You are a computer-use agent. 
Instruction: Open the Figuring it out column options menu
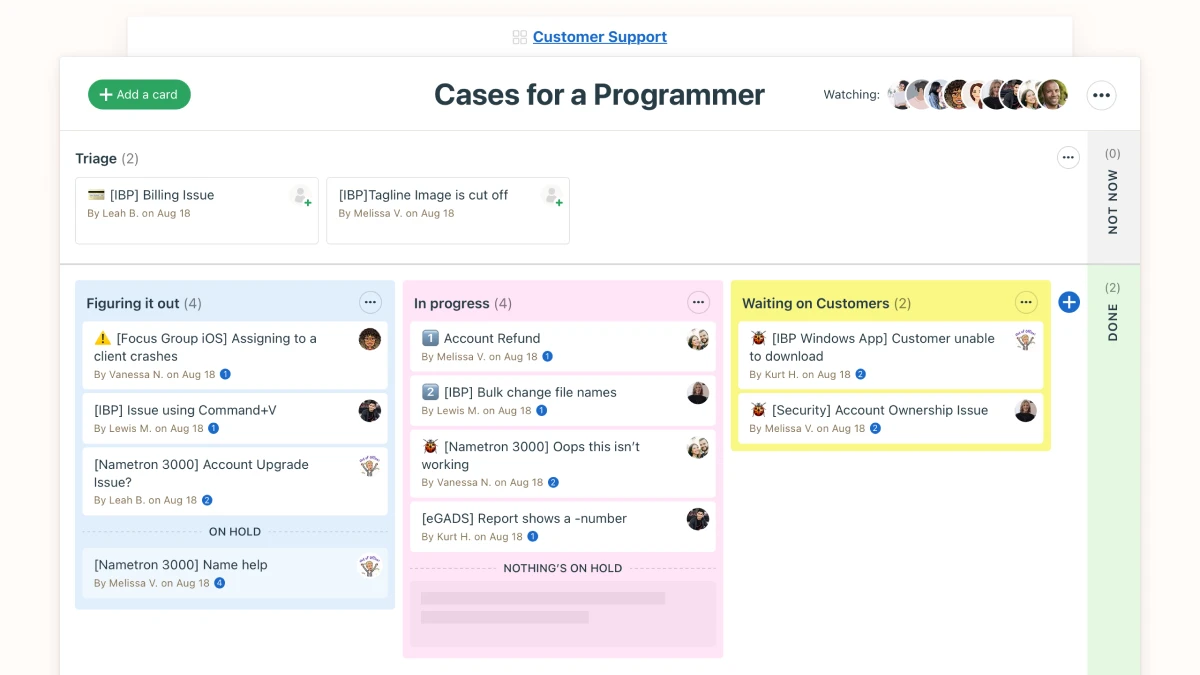coord(370,302)
